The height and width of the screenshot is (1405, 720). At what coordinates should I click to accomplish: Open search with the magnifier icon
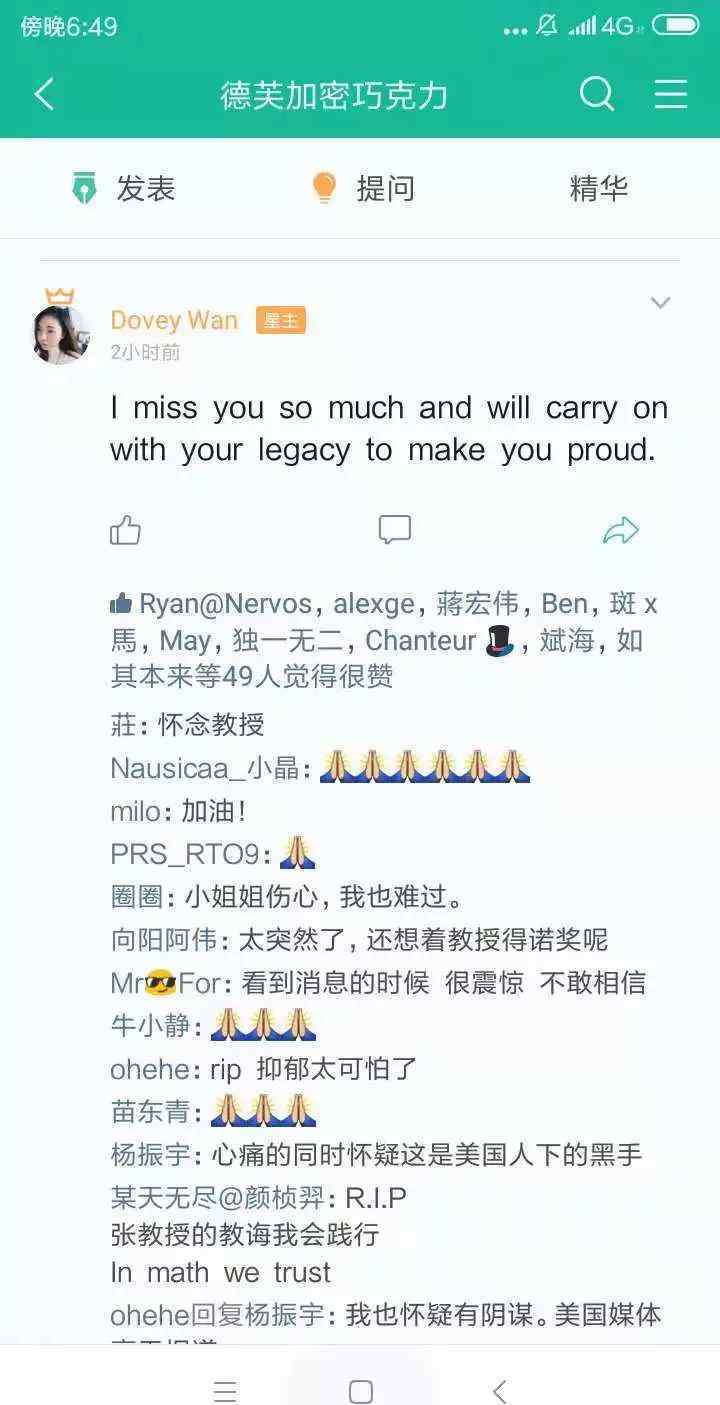[597, 94]
